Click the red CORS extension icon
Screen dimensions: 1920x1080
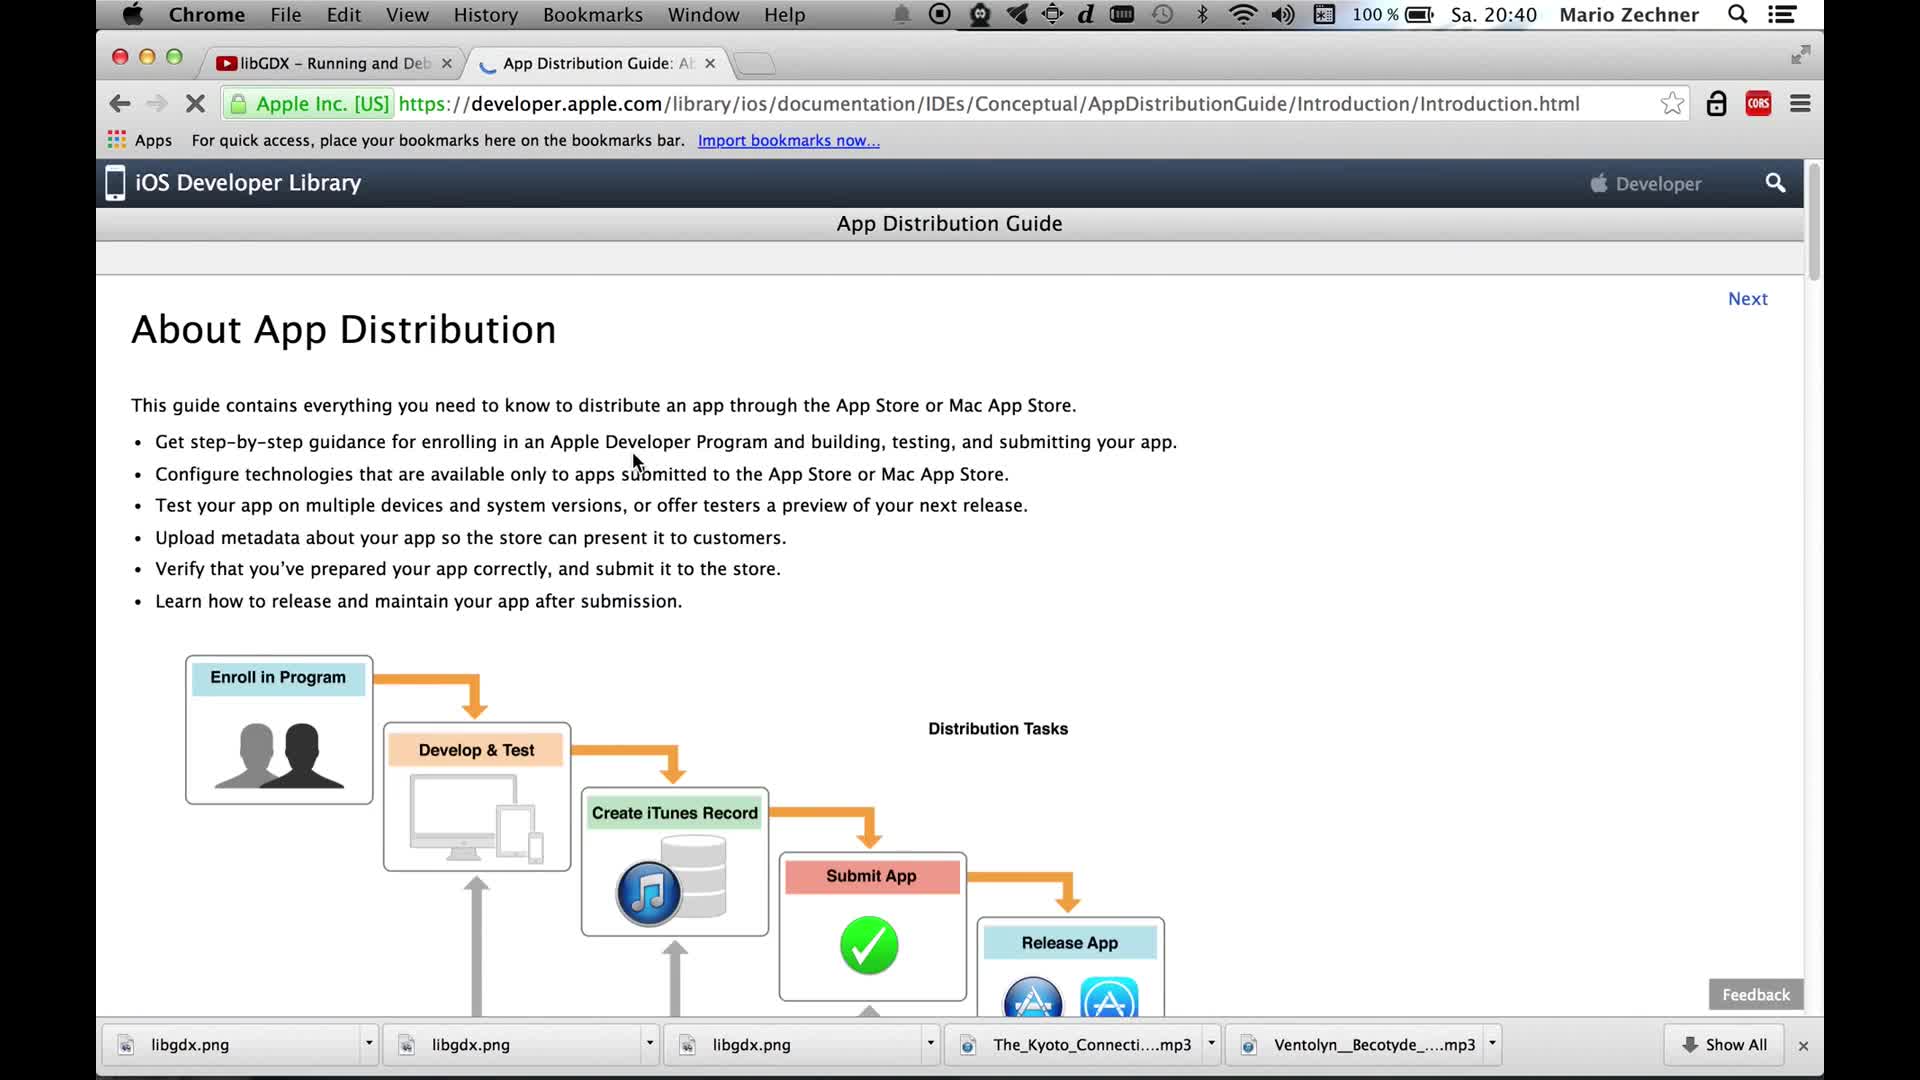[1758, 104]
